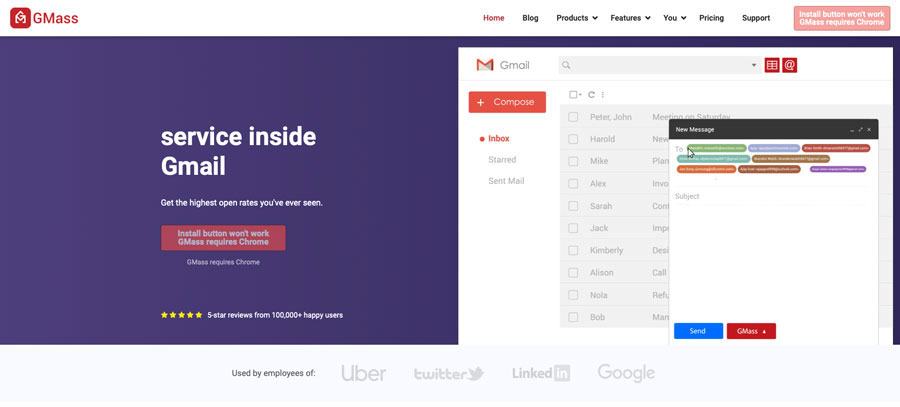
Task: Click the yellow five-star rating icons
Action: point(181,315)
